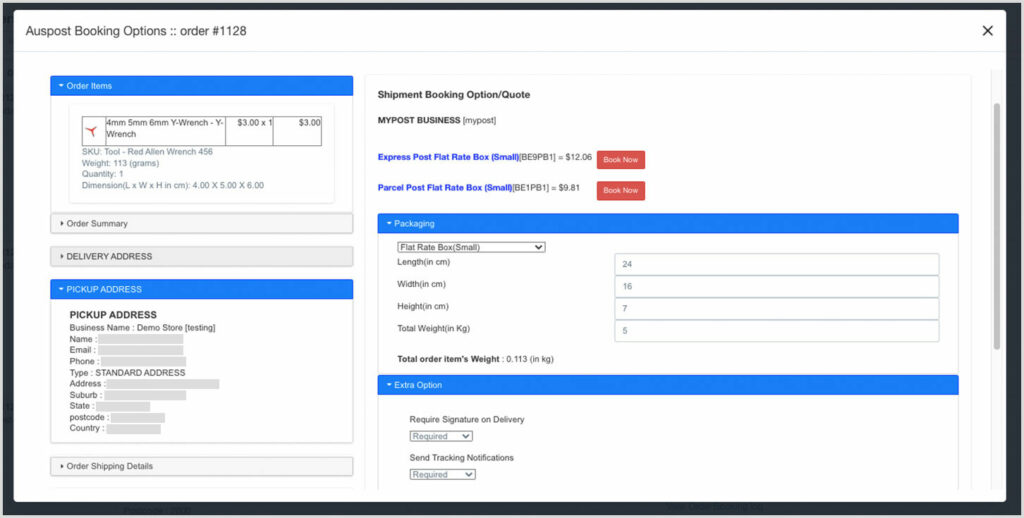The height and width of the screenshot is (518, 1024).
Task: Click the 'Dimension(L x W x H in cm)' text
Action: pos(173,186)
